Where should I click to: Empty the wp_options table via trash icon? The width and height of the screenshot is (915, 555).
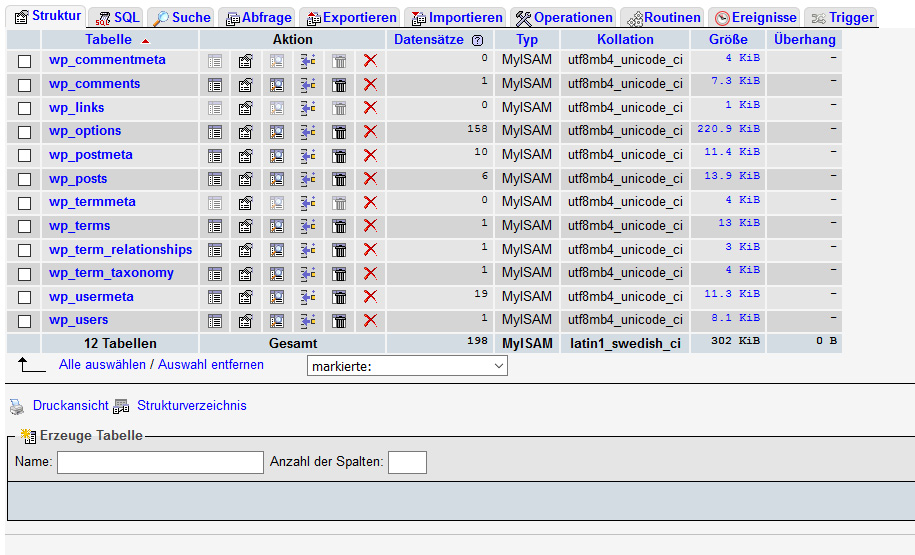(339, 132)
